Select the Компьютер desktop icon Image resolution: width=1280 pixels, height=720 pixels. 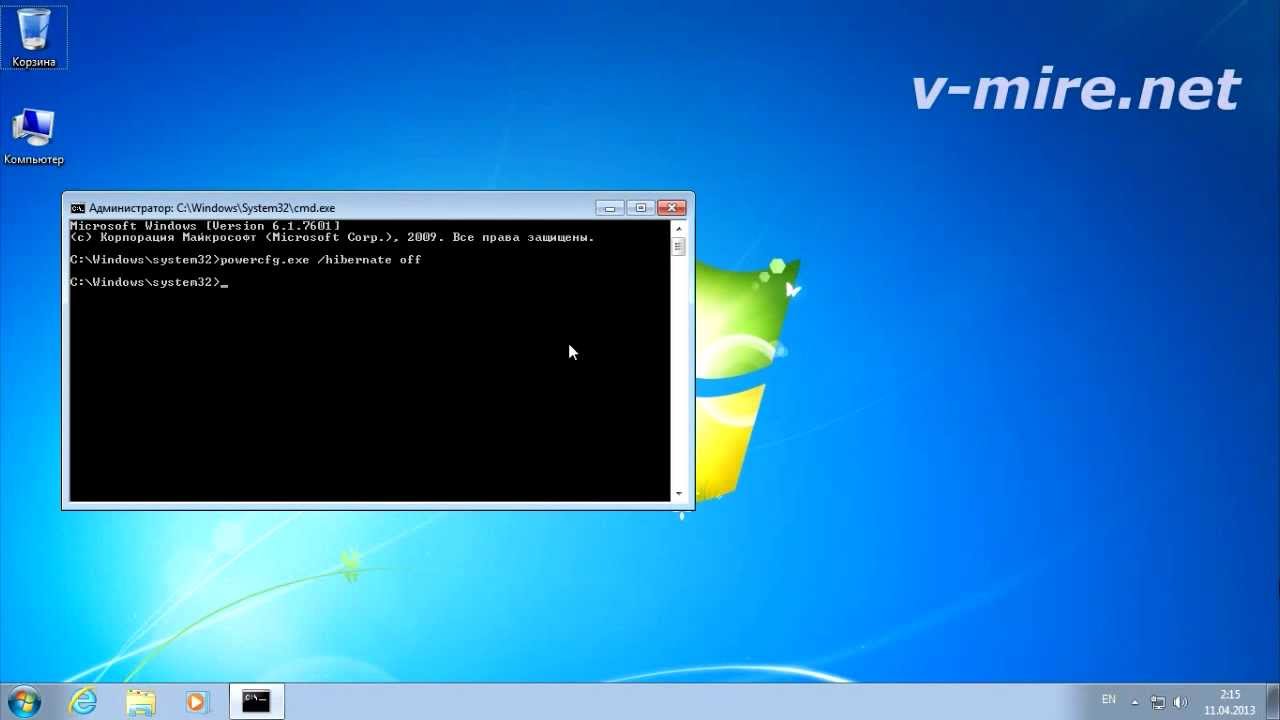(33, 137)
